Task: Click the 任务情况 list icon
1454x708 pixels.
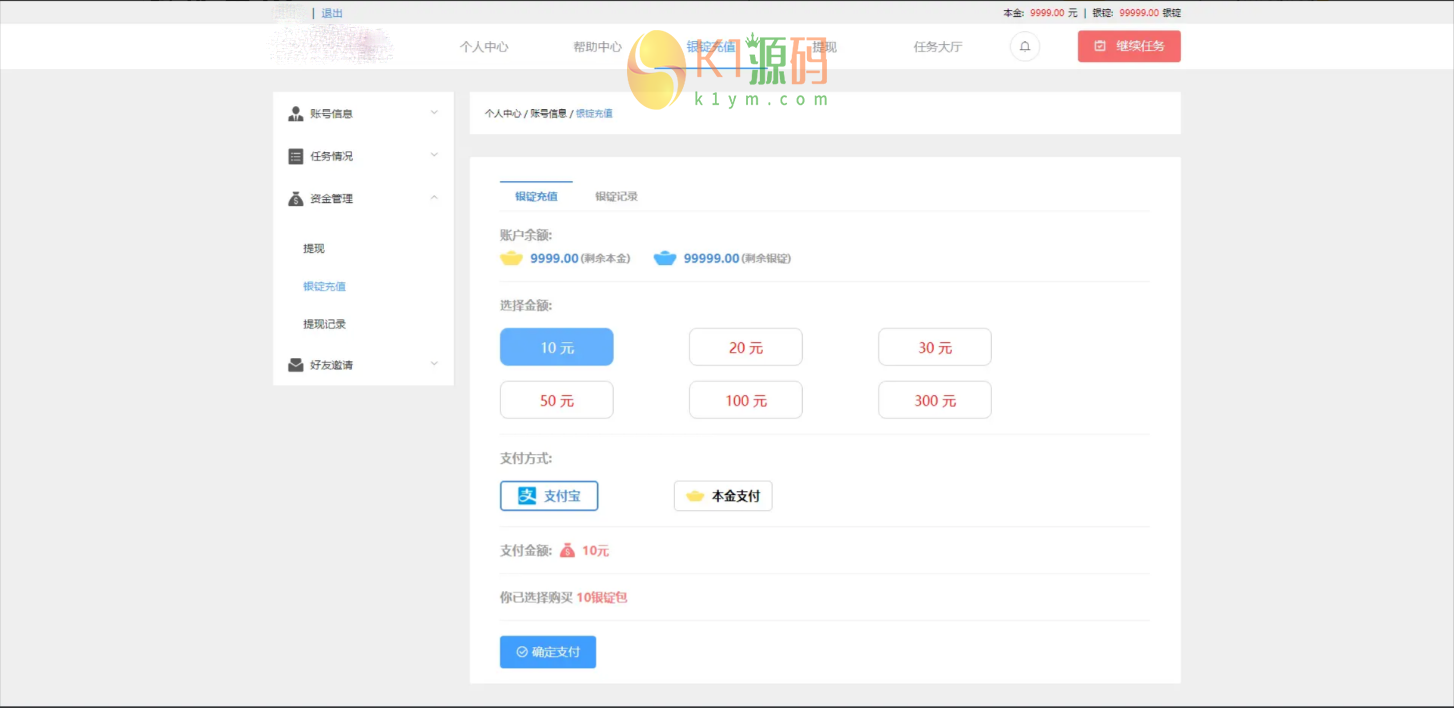Action: tap(296, 157)
